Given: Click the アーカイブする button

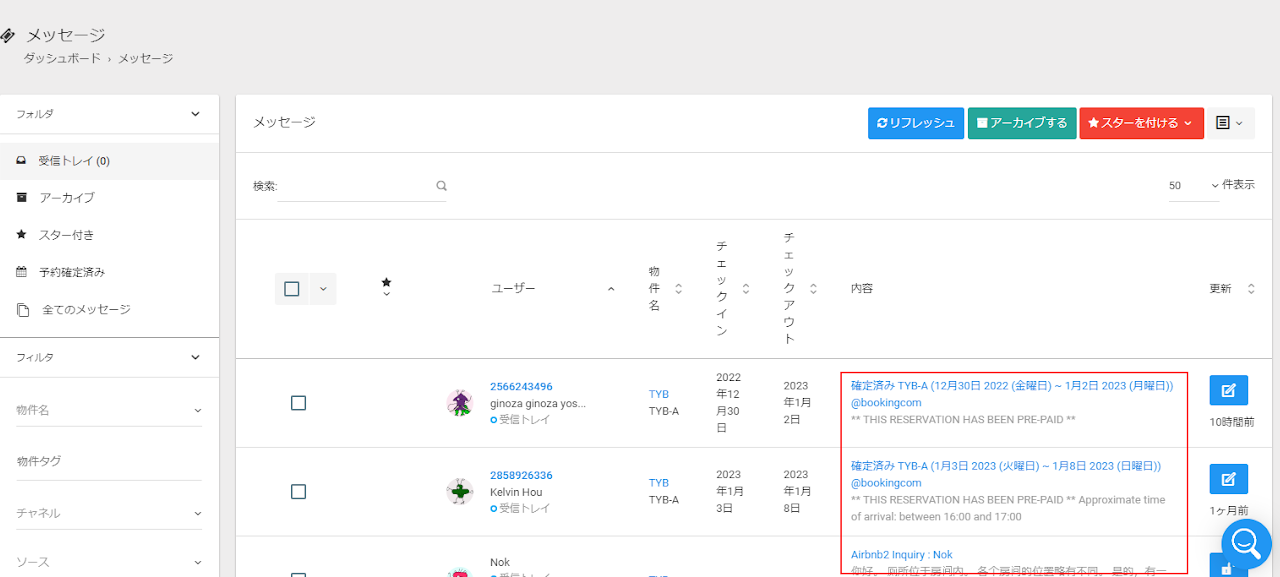Looking at the screenshot, I should tap(1021, 123).
